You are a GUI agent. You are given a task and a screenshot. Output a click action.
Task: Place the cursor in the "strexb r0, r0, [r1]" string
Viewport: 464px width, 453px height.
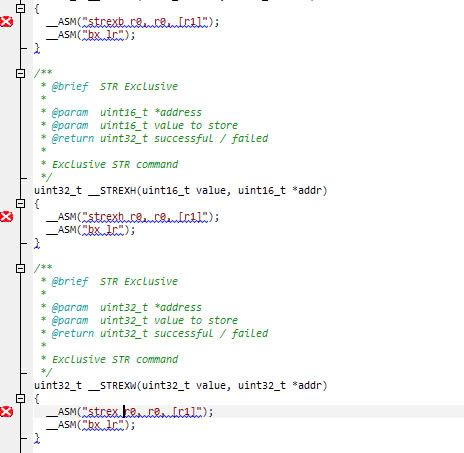(145, 22)
